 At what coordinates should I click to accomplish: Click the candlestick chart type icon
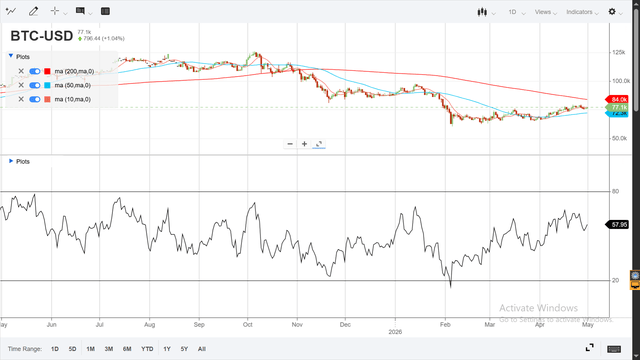[482, 12]
